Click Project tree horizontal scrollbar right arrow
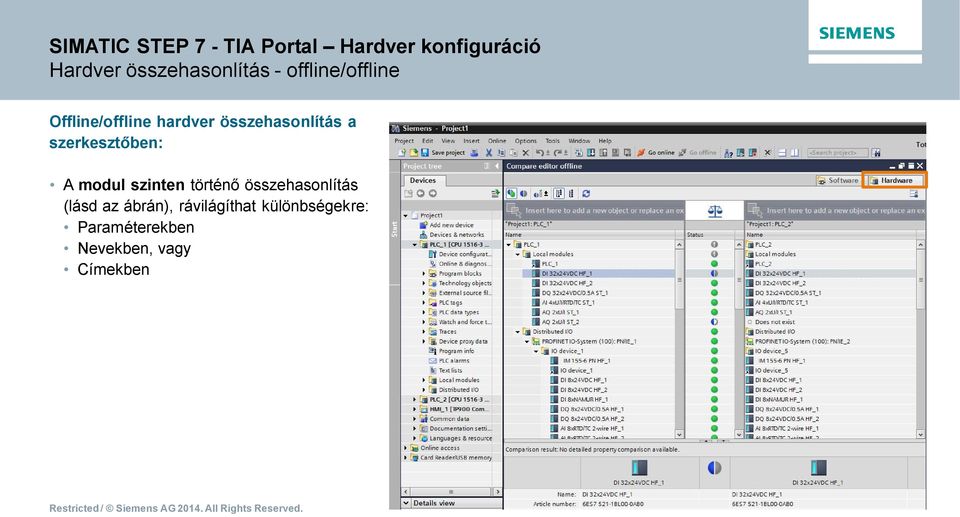 [497, 491]
